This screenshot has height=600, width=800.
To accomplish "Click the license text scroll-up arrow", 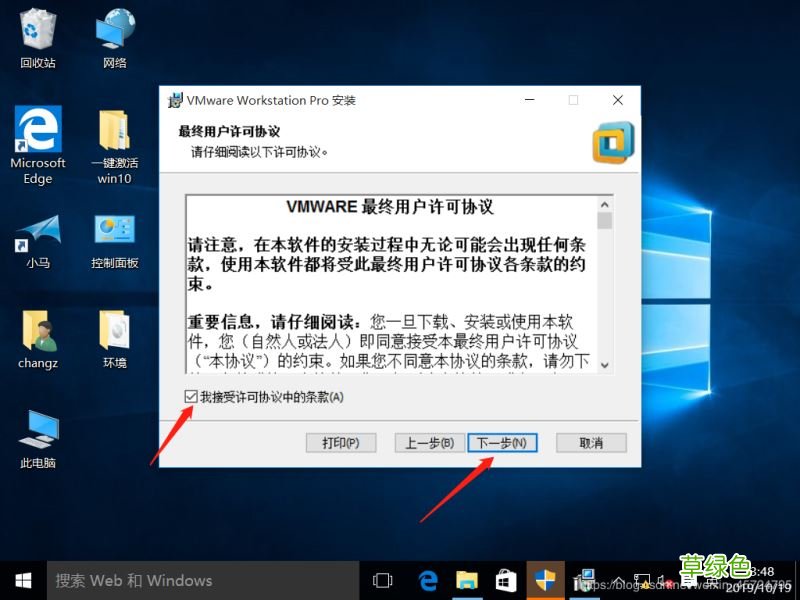I will click(605, 205).
